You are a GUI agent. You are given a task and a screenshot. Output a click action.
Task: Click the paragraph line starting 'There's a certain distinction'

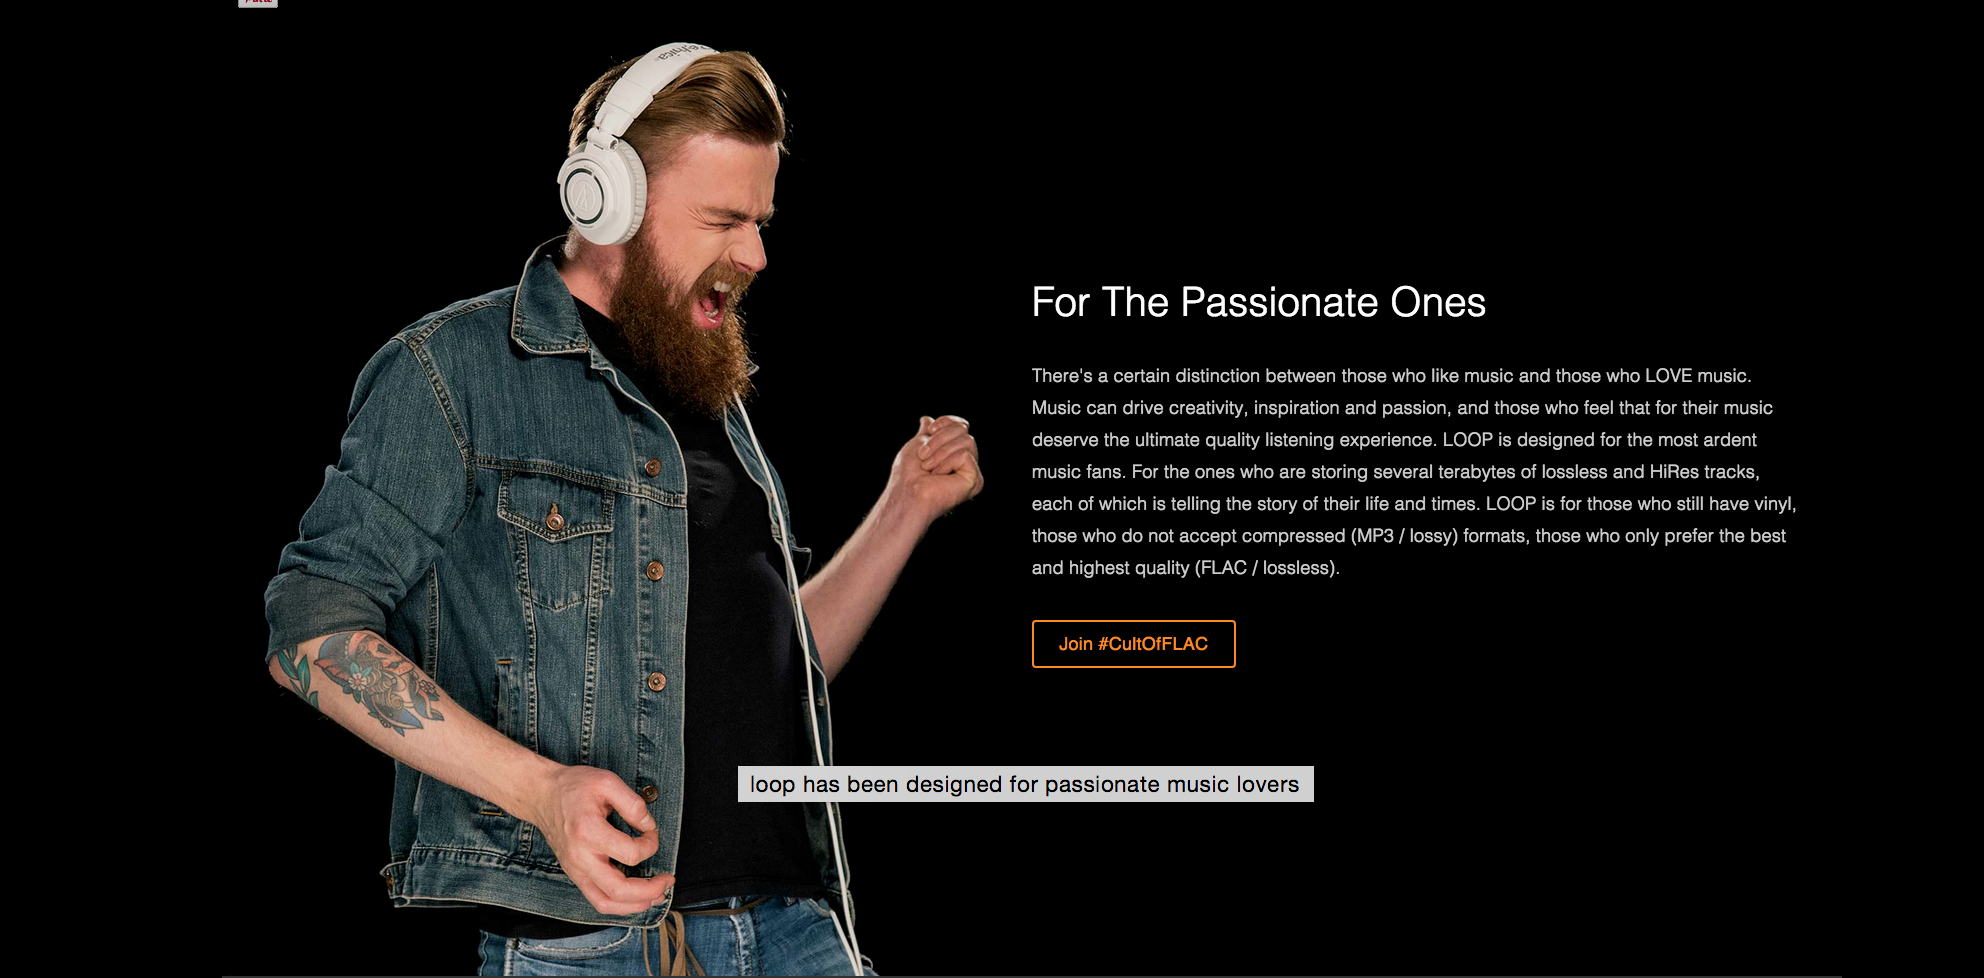point(1391,376)
